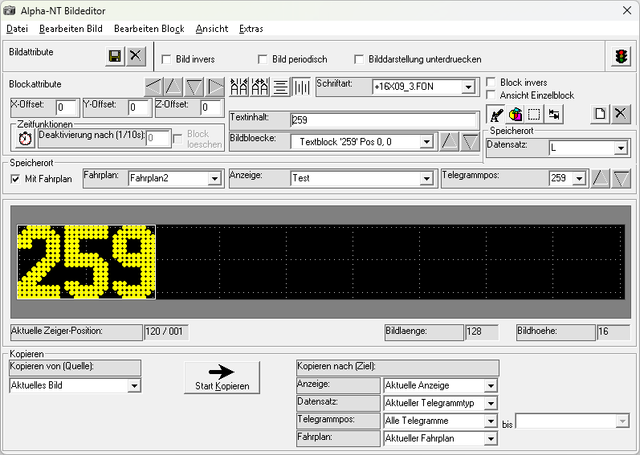
Task: Click the colored cube graphic icon
Action: pos(515,114)
